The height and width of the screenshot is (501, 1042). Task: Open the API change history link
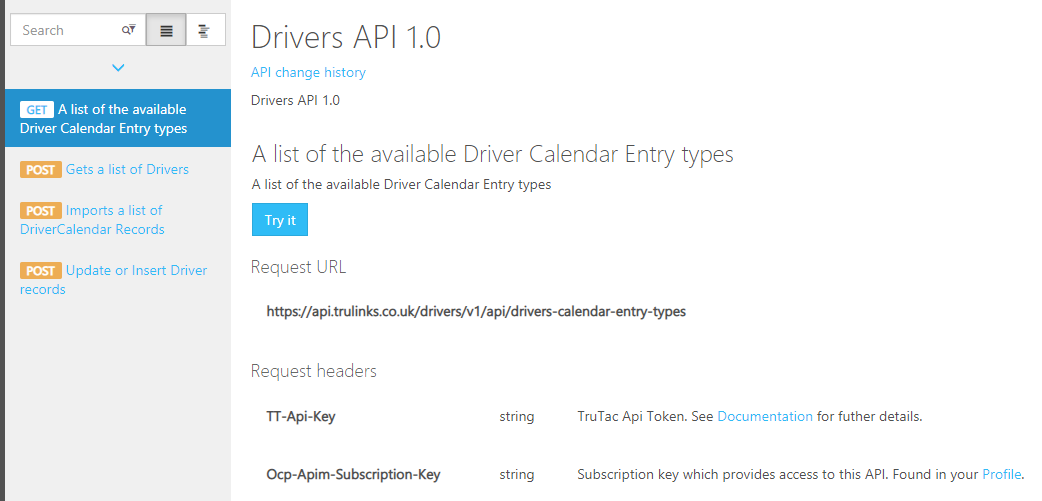(x=308, y=72)
